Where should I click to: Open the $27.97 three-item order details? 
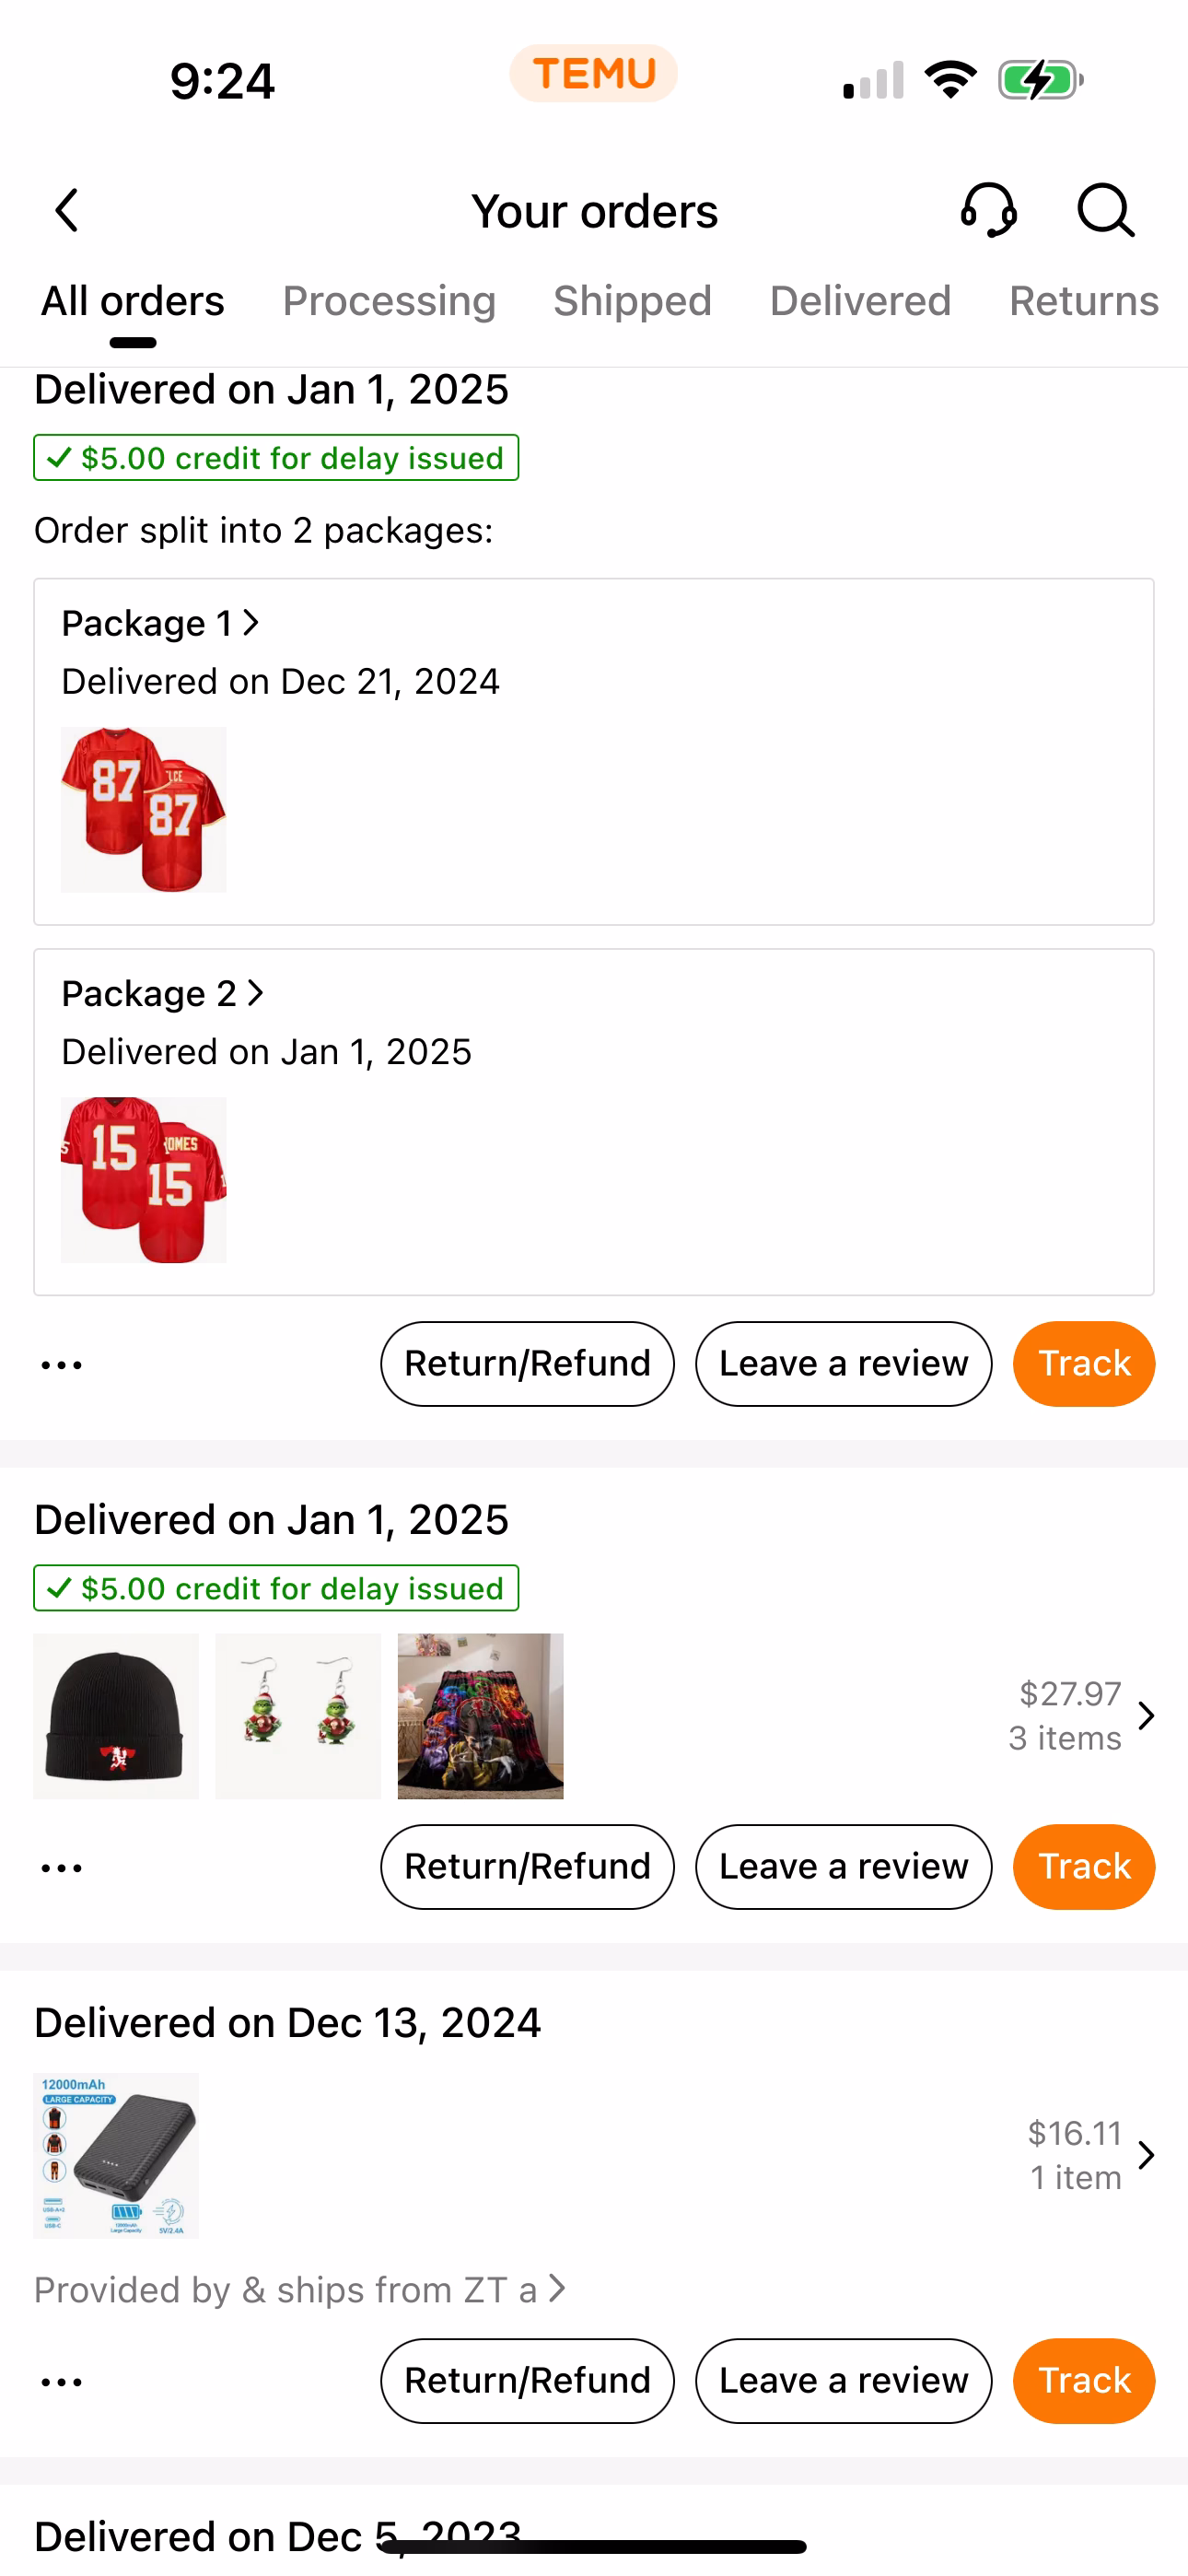(x=1080, y=1716)
